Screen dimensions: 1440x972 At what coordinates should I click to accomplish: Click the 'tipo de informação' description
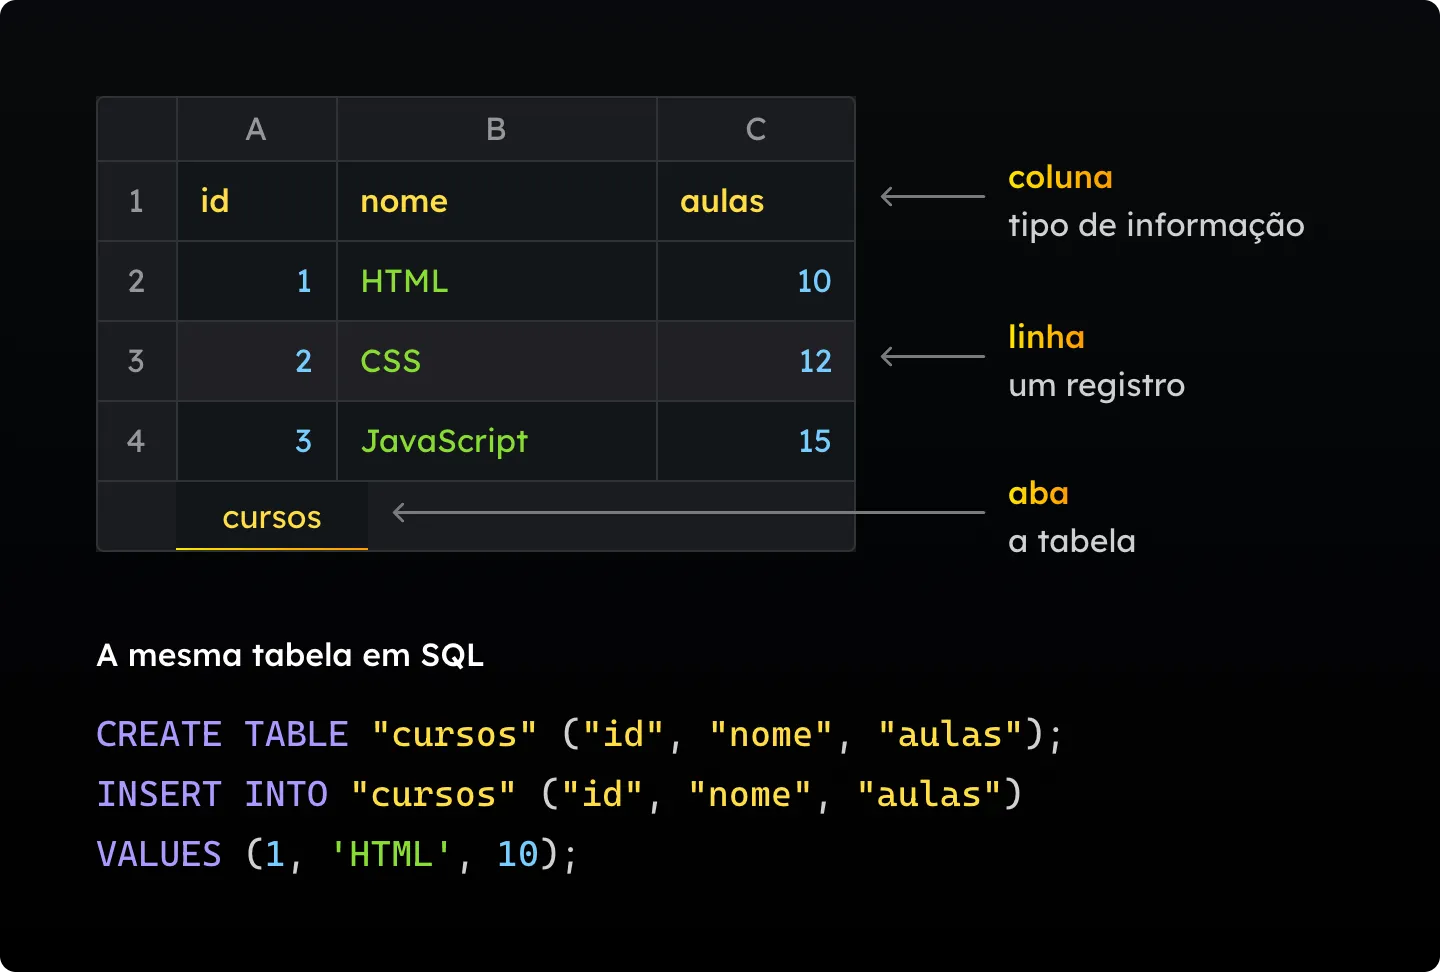click(1156, 226)
